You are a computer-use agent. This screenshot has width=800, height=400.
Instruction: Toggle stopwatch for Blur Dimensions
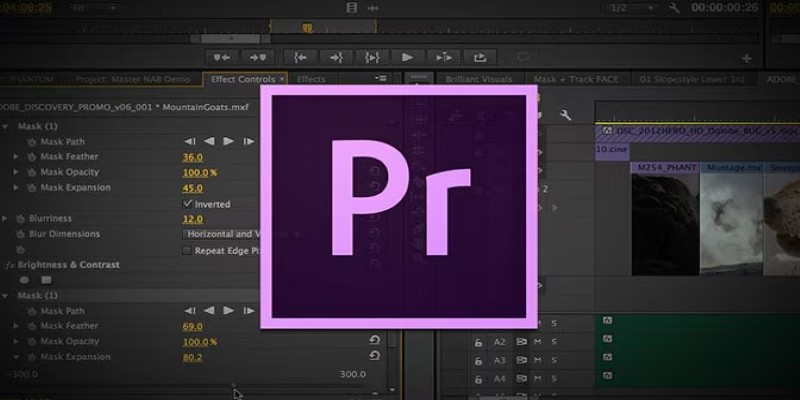[20, 234]
